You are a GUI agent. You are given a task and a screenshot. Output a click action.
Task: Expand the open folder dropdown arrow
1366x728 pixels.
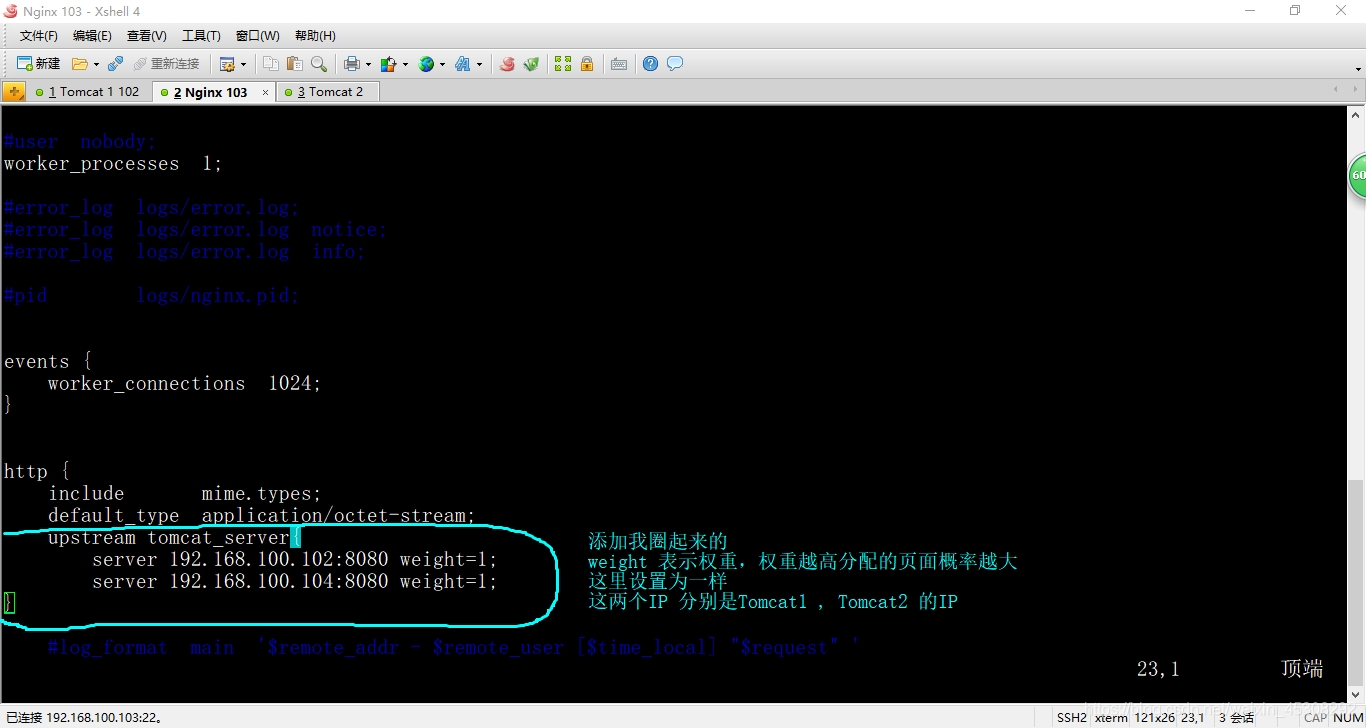point(96,64)
